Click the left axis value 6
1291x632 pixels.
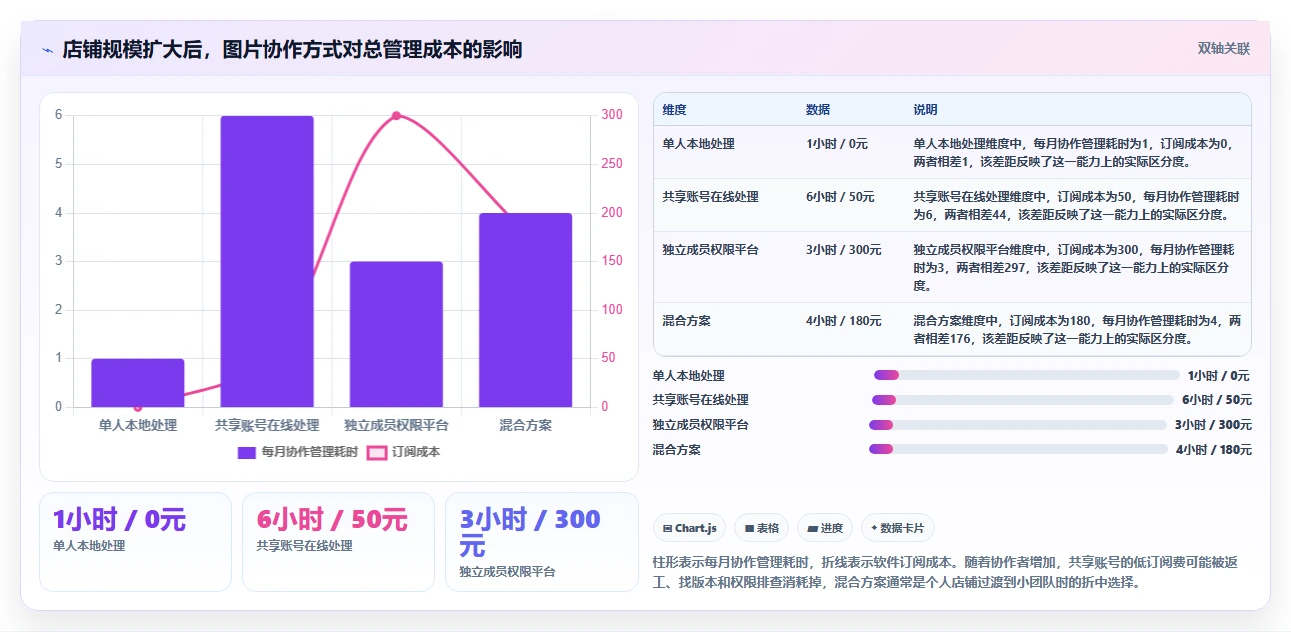pyautogui.click(x=58, y=115)
